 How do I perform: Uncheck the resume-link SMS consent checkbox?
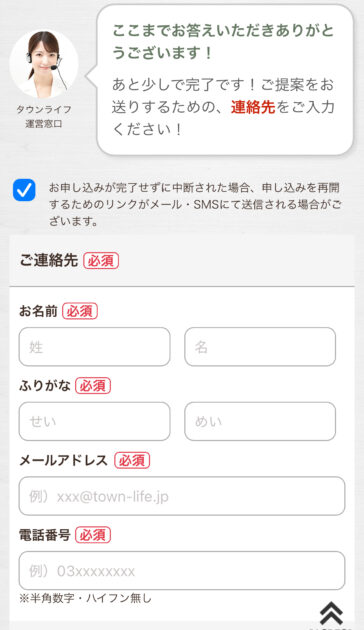point(24,190)
